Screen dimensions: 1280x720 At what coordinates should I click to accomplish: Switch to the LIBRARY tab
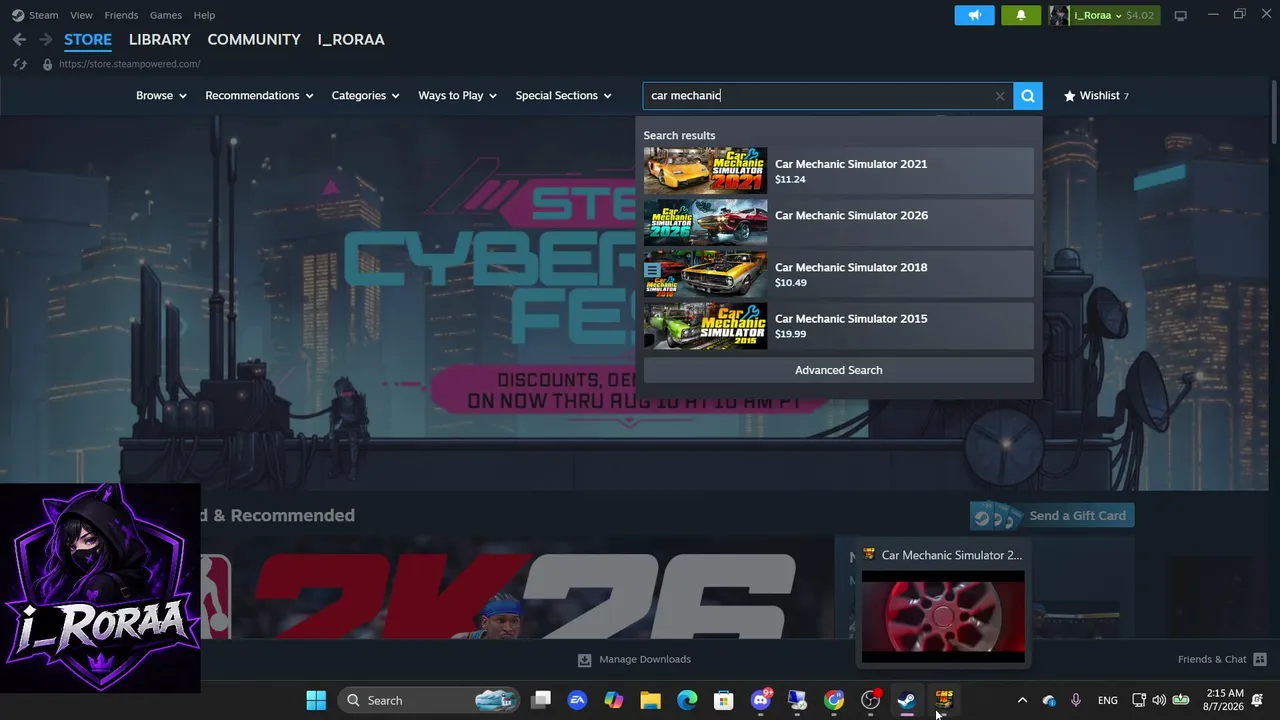pos(160,39)
